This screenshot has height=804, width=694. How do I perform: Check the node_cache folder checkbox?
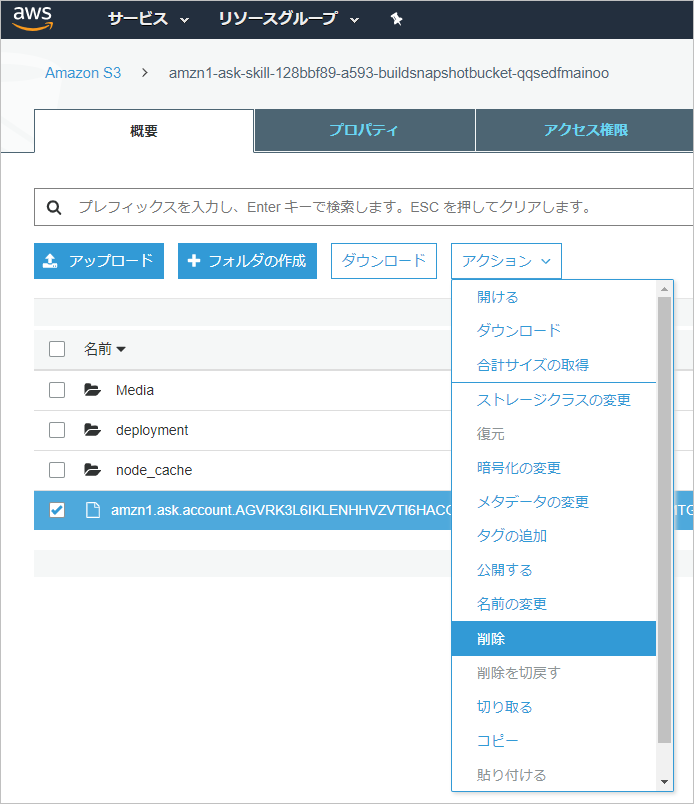click(x=57, y=470)
